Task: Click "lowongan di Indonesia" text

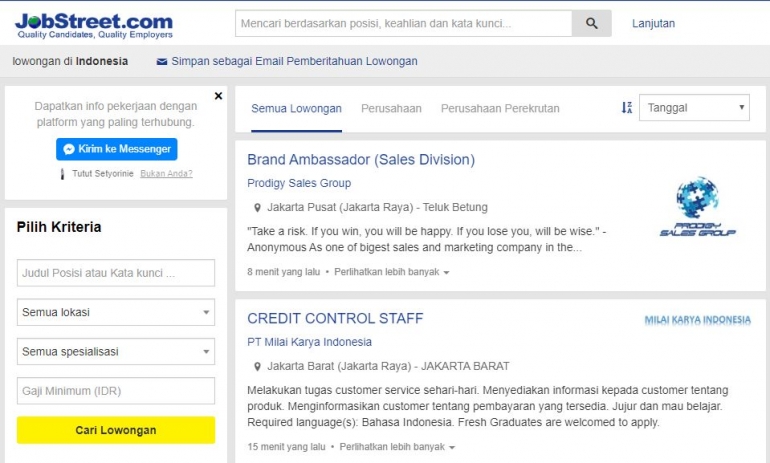Action: pos(70,61)
